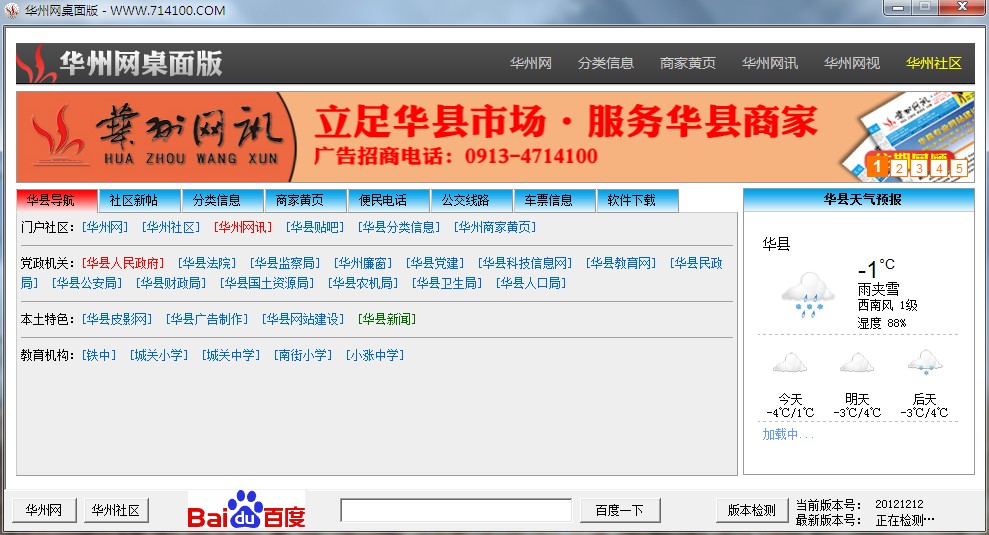Open the [华县农机局] link
The height and width of the screenshot is (535, 989).
pos(363,283)
